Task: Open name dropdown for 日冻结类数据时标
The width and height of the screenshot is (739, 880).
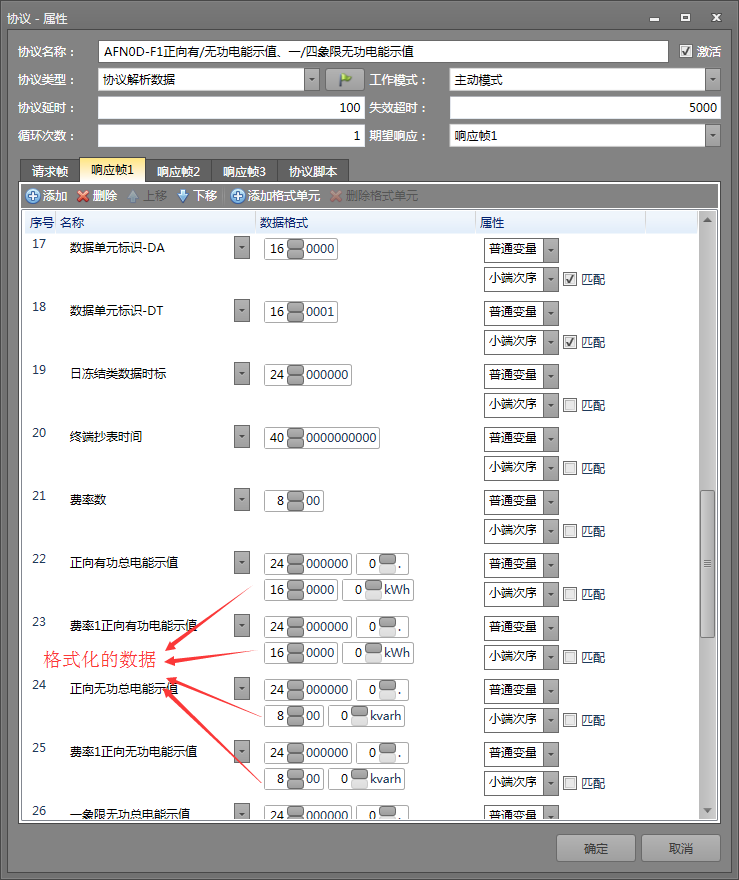Action: (x=242, y=373)
